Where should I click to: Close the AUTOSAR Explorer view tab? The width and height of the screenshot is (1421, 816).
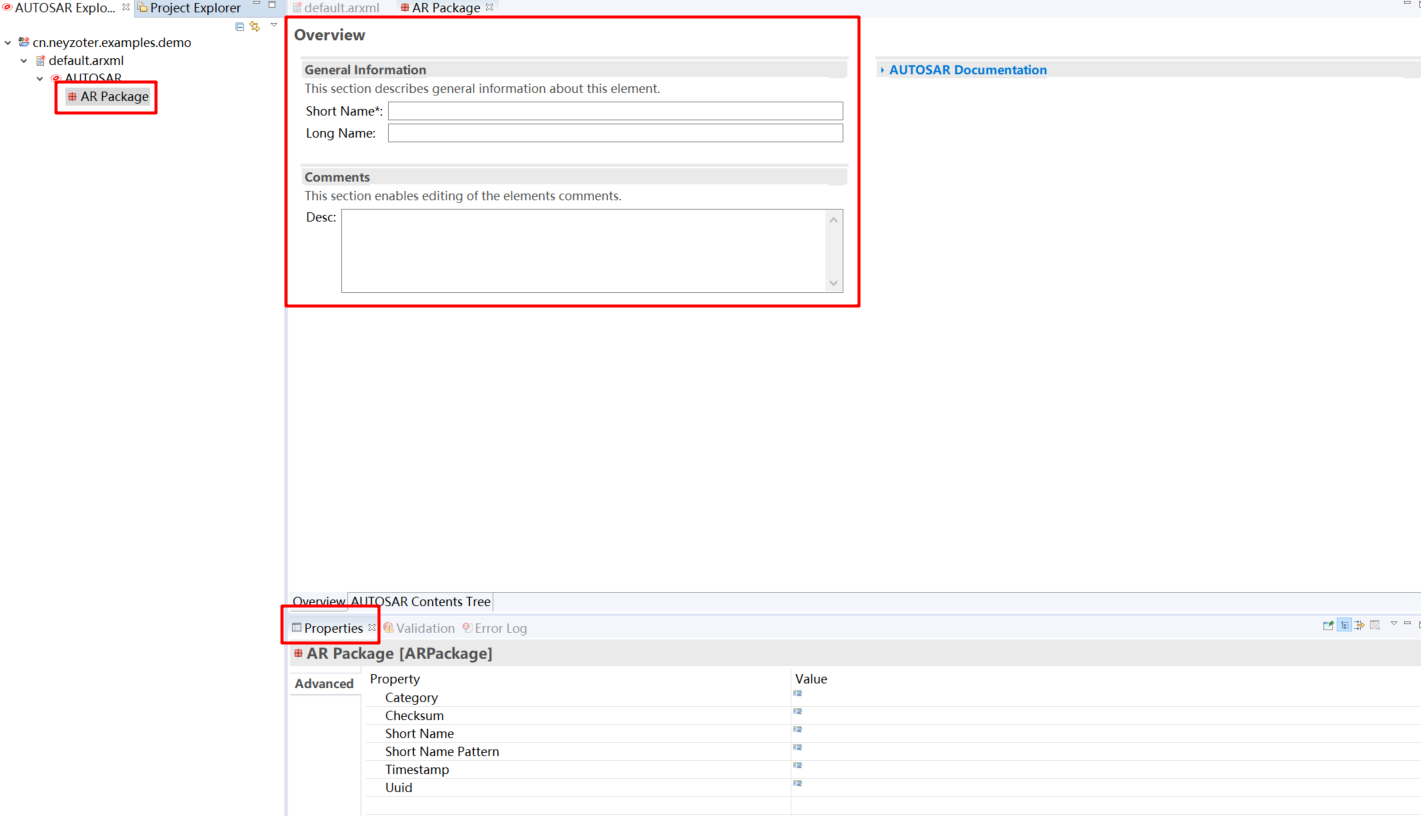[126, 7]
